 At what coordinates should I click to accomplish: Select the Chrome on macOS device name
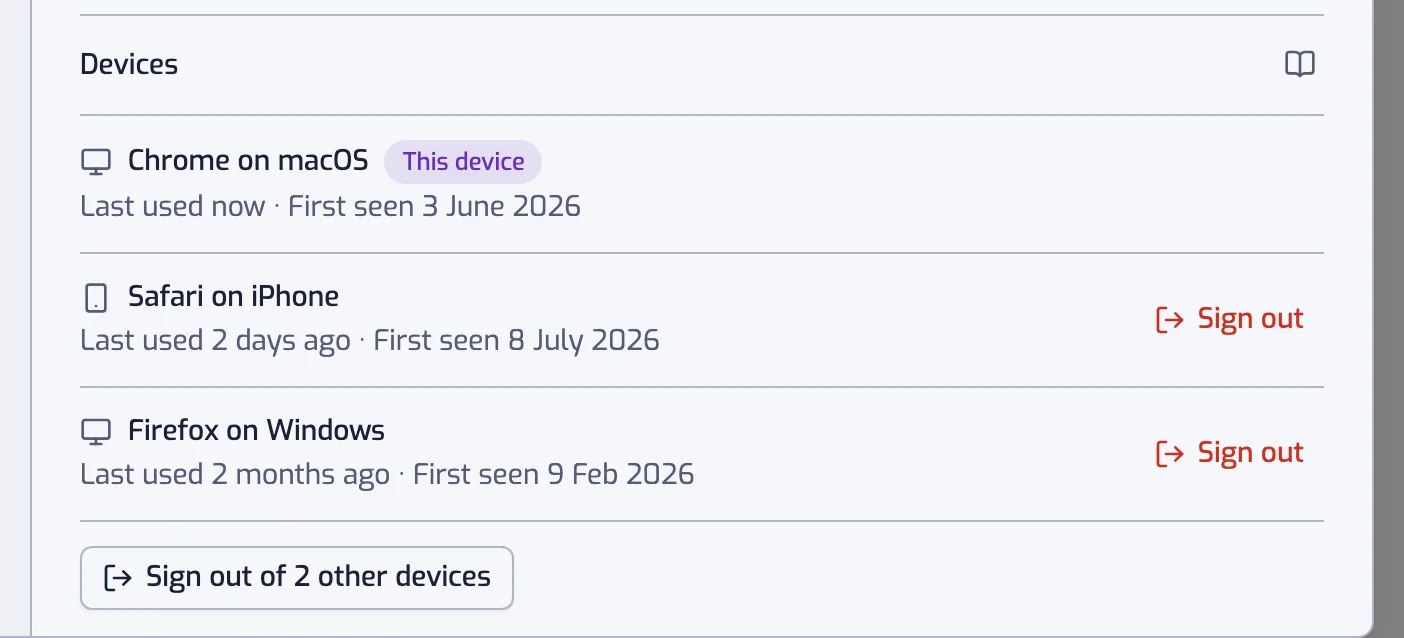coord(248,160)
